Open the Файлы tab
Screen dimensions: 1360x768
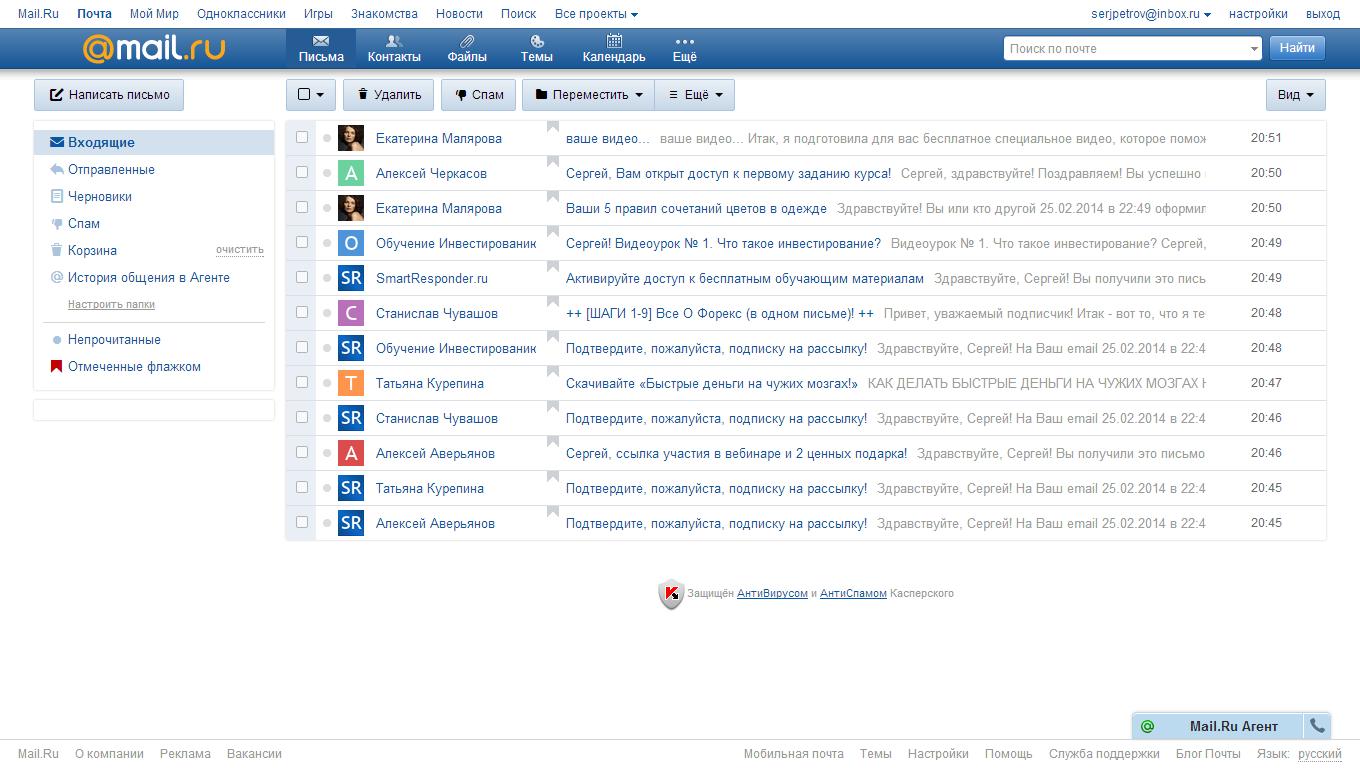[x=467, y=49]
